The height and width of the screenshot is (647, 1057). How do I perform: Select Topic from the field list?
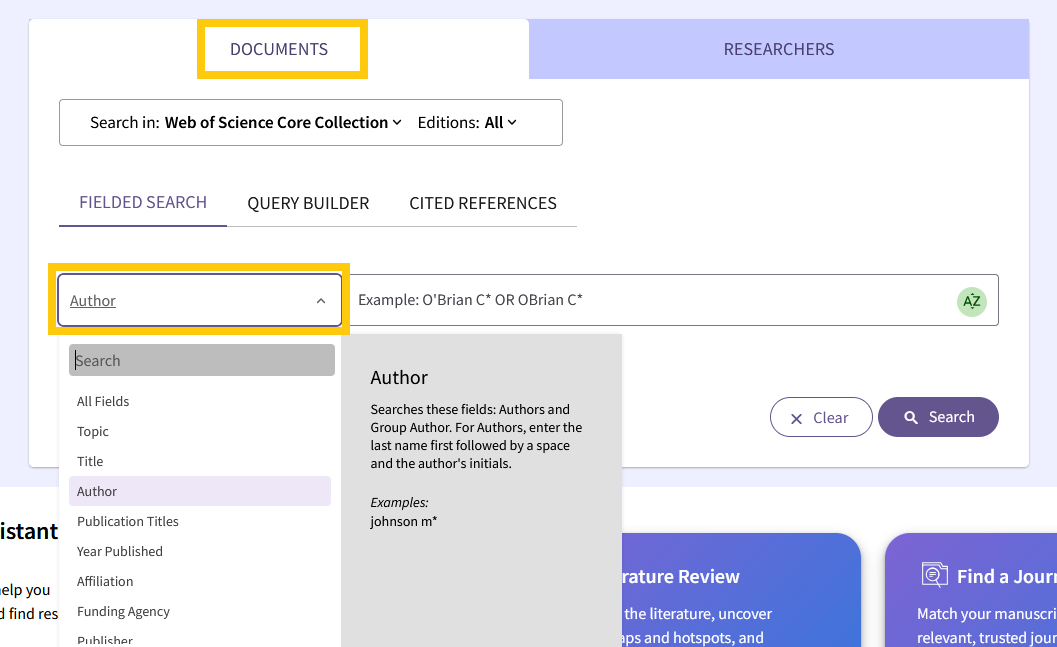click(x=200, y=431)
